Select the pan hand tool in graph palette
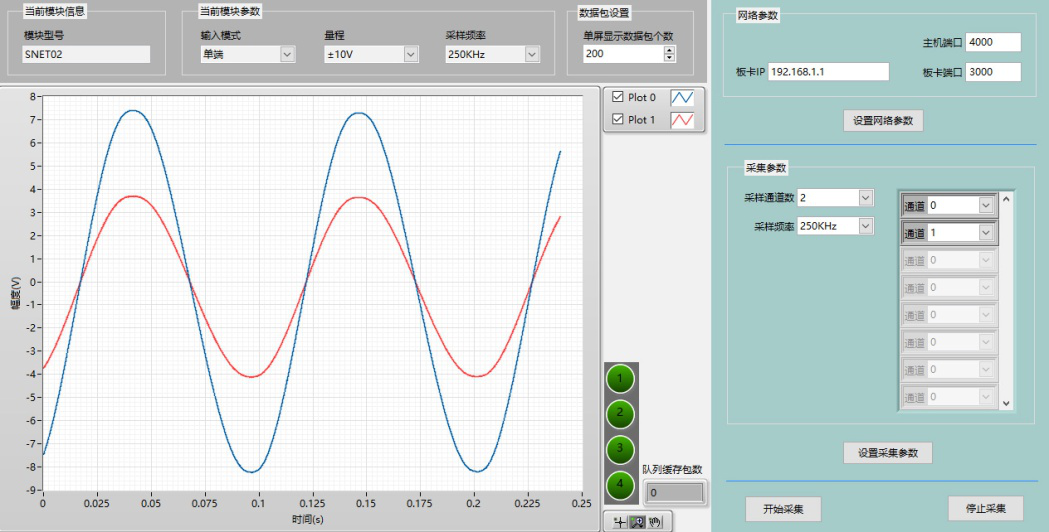Image resolution: width=1049 pixels, height=532 pixels. point(655,522)
